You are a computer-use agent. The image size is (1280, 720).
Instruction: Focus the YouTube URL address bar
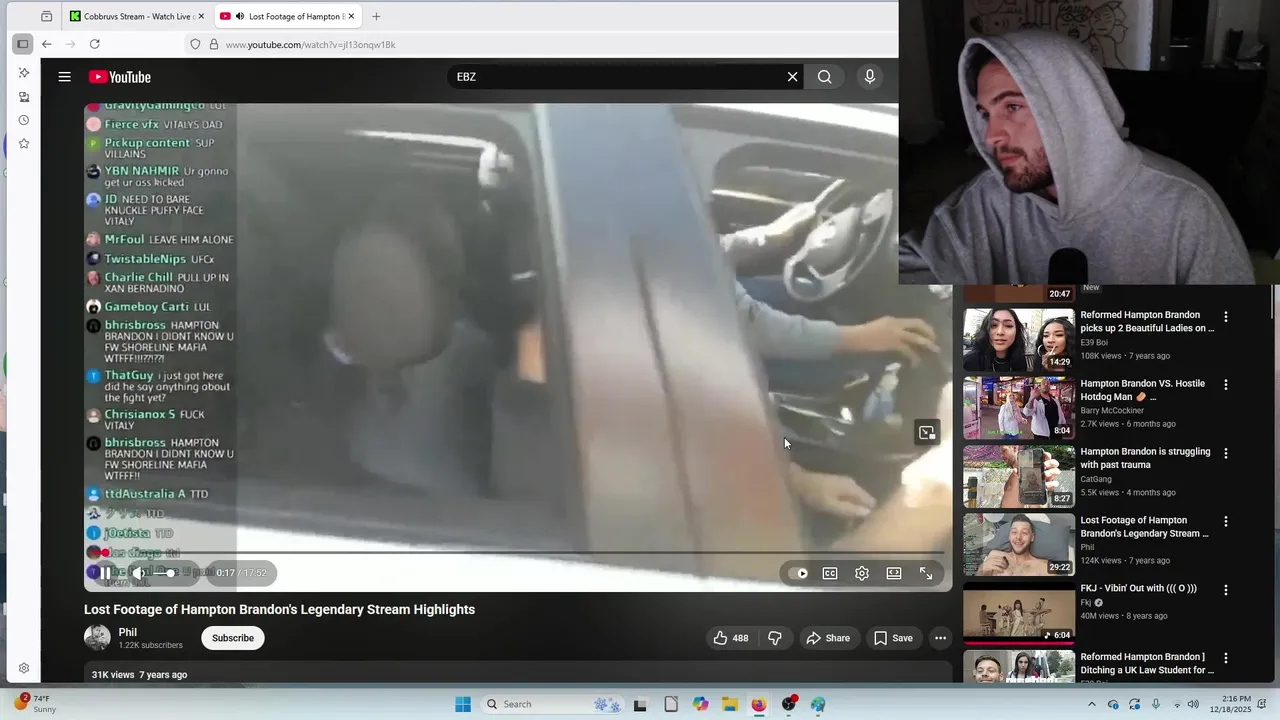pos(540,44)
